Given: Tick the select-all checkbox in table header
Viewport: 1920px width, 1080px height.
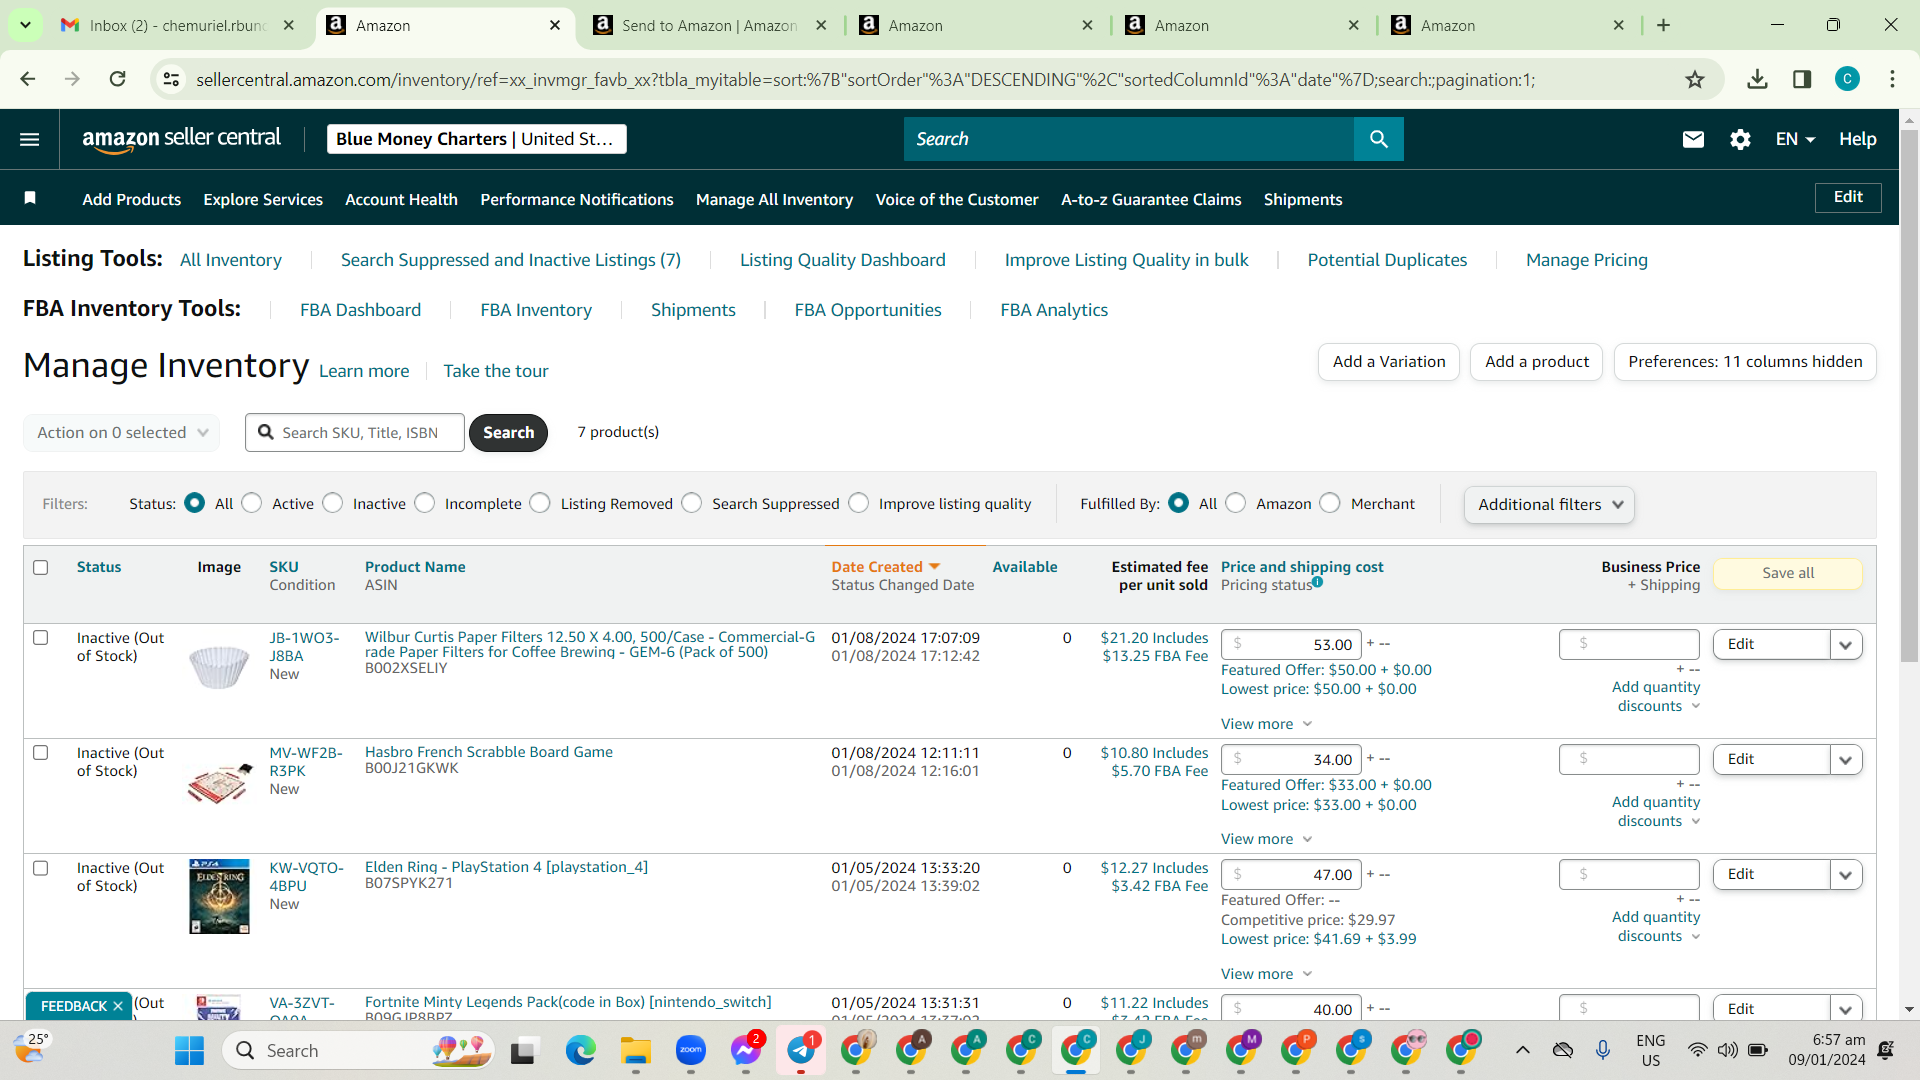Looking at the screenshot, I should pos(41,567).
